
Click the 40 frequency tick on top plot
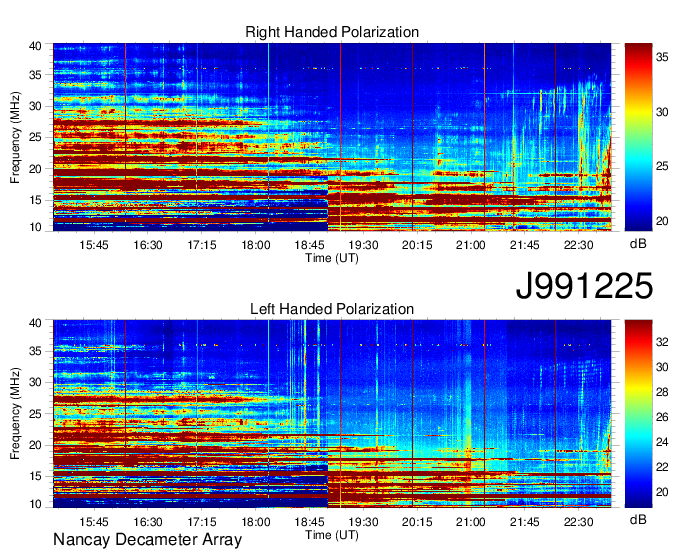(x=36, y=46)
